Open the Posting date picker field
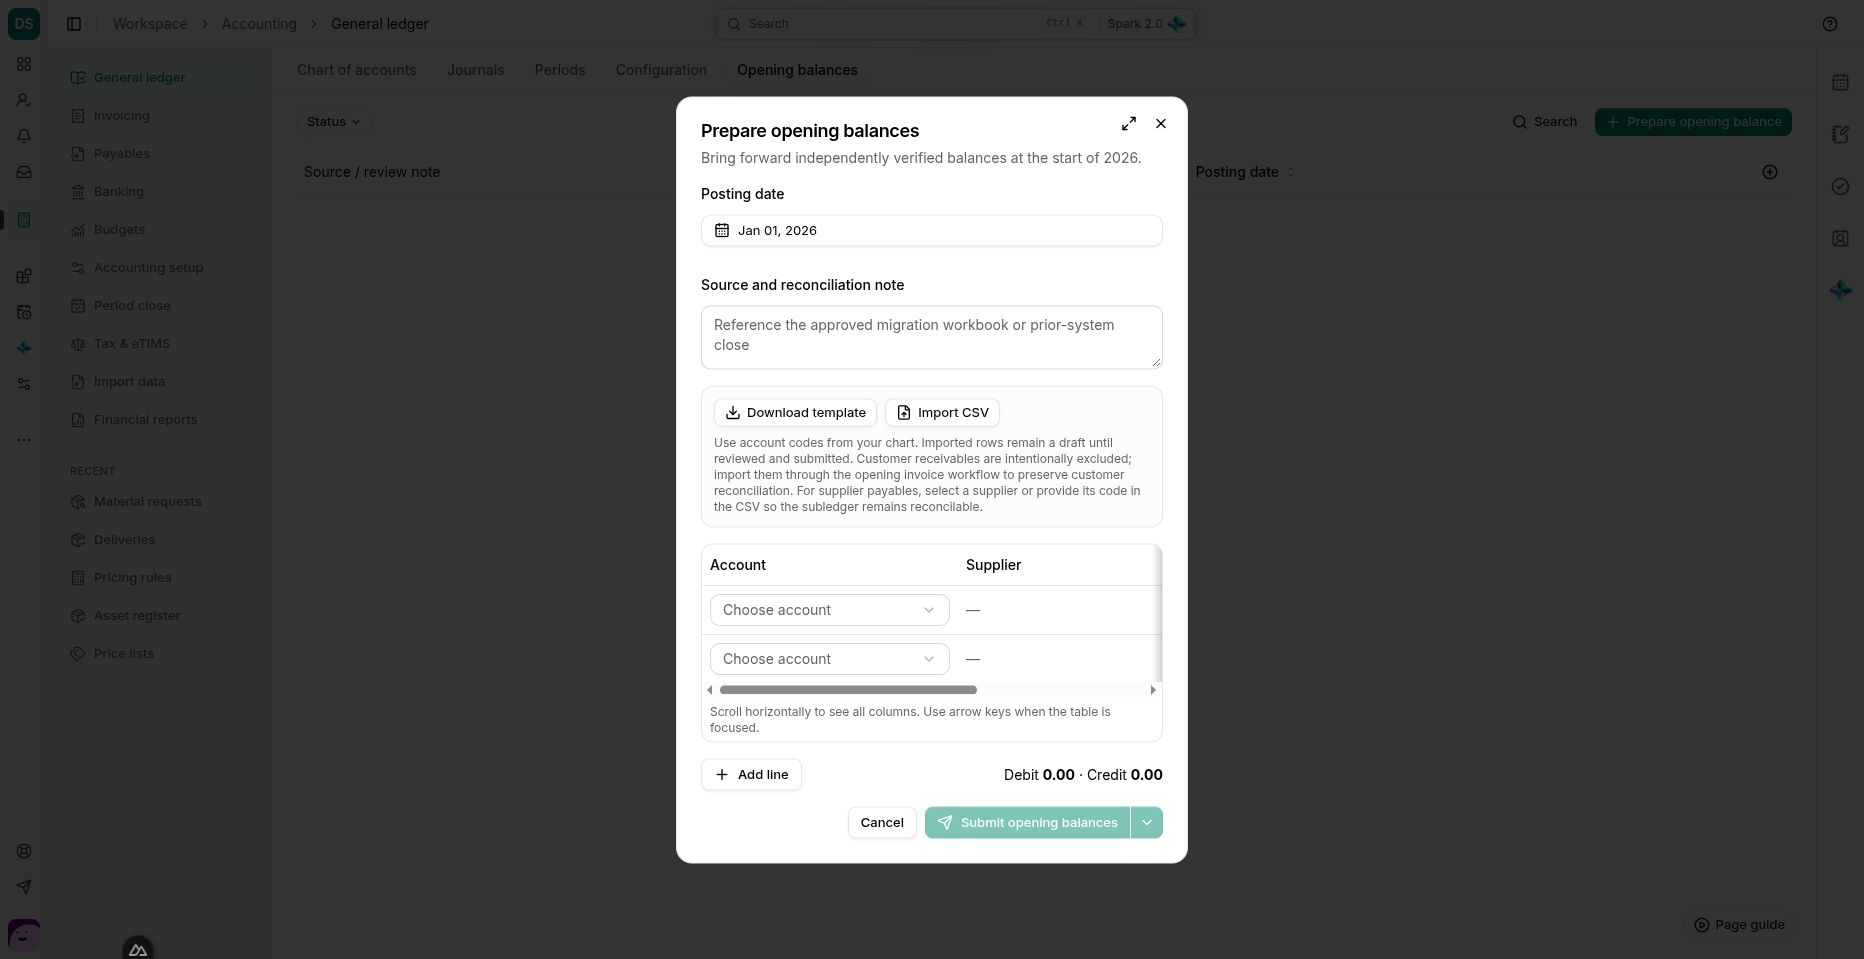Image resolution: width=1864 pixels, height=959 pixels. (931, 231)
